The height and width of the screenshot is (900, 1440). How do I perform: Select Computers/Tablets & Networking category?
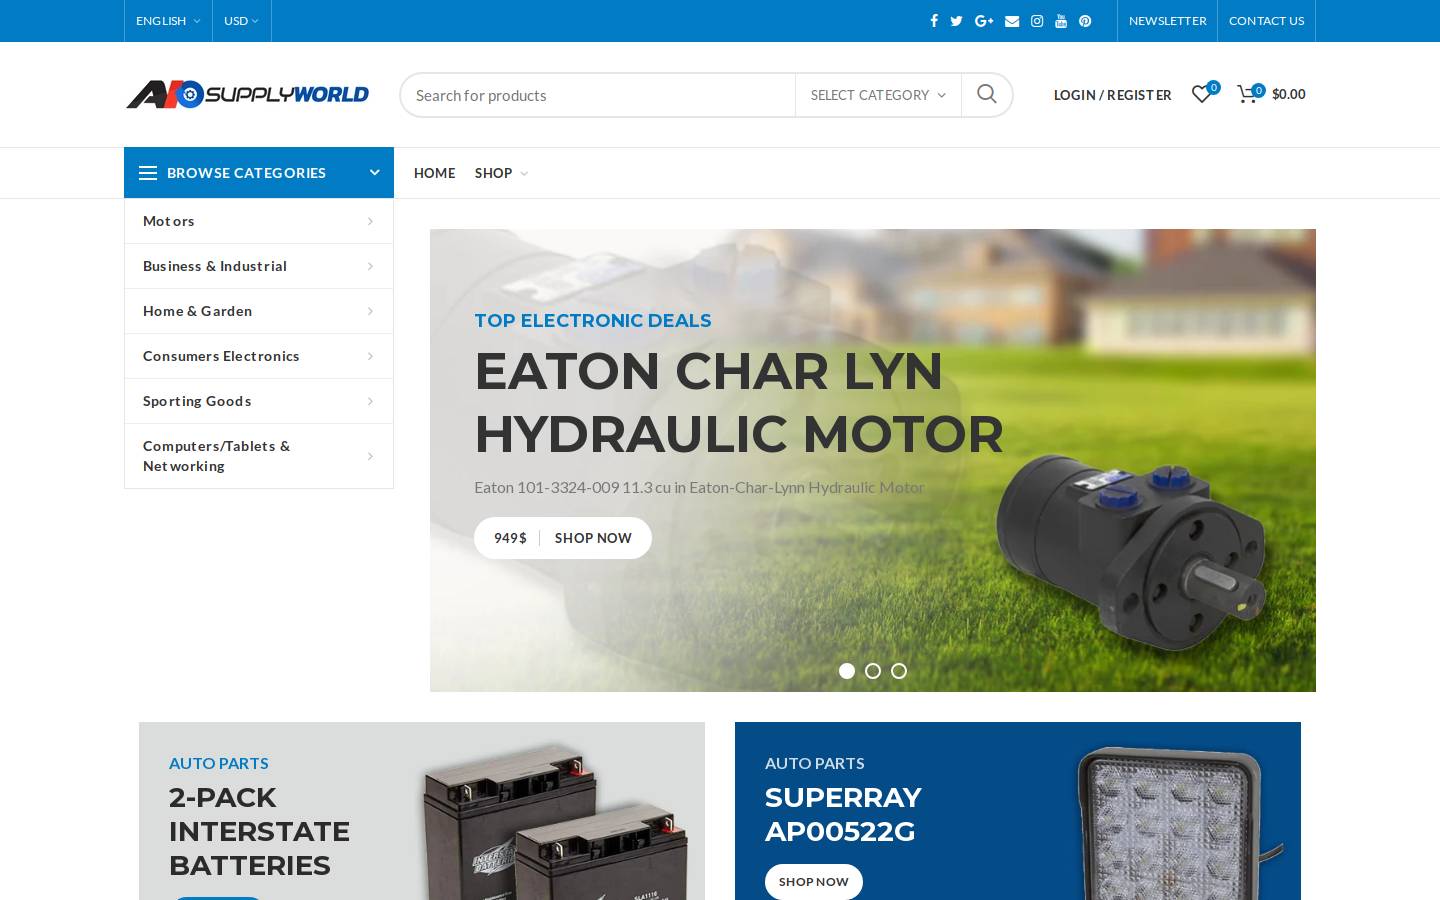pyautogui.click(x=259, y=456)
